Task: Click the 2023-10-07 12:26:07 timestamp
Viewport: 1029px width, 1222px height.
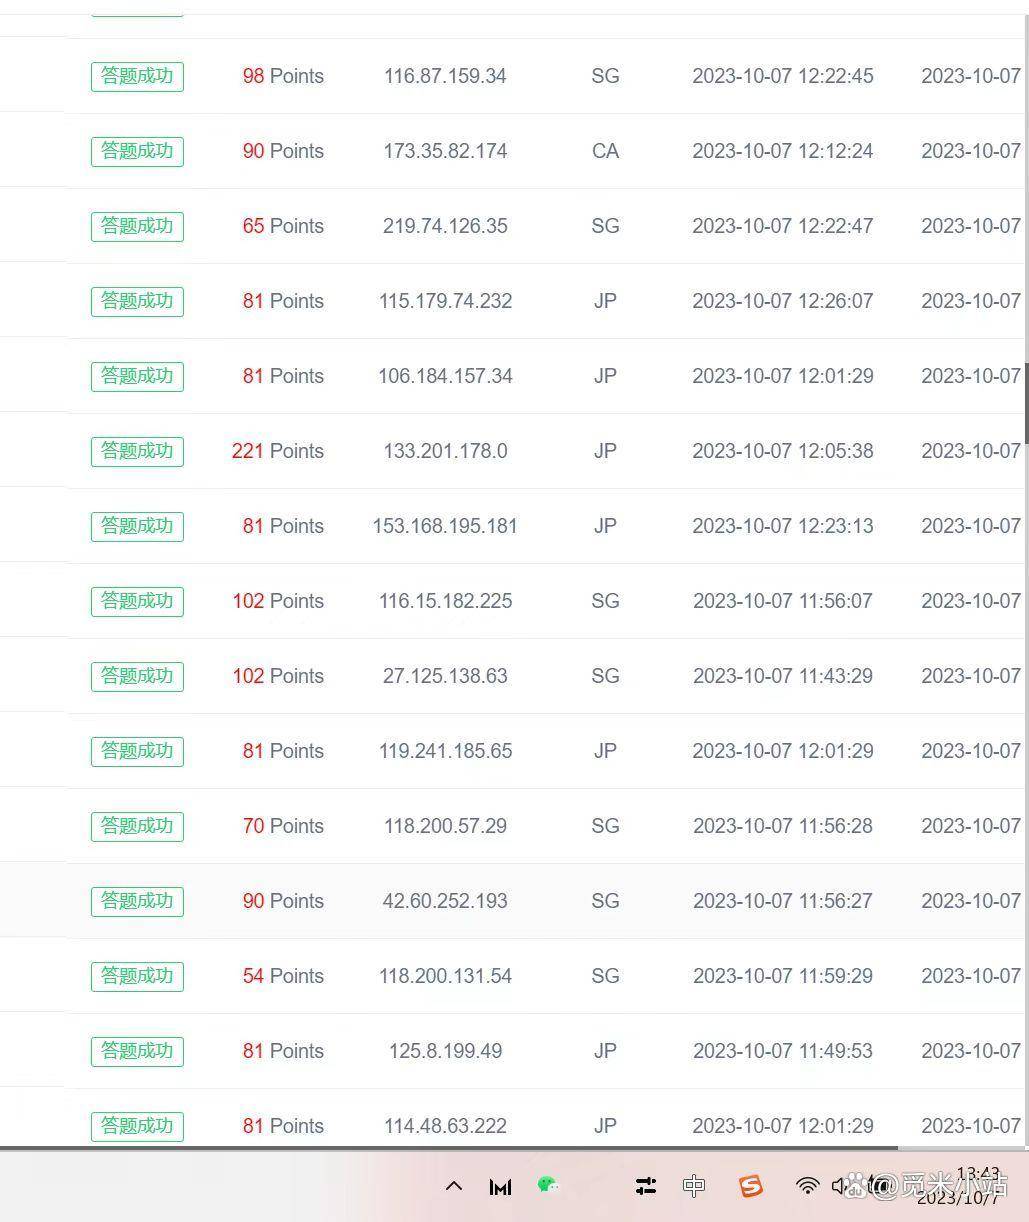Action: (782, 301)
